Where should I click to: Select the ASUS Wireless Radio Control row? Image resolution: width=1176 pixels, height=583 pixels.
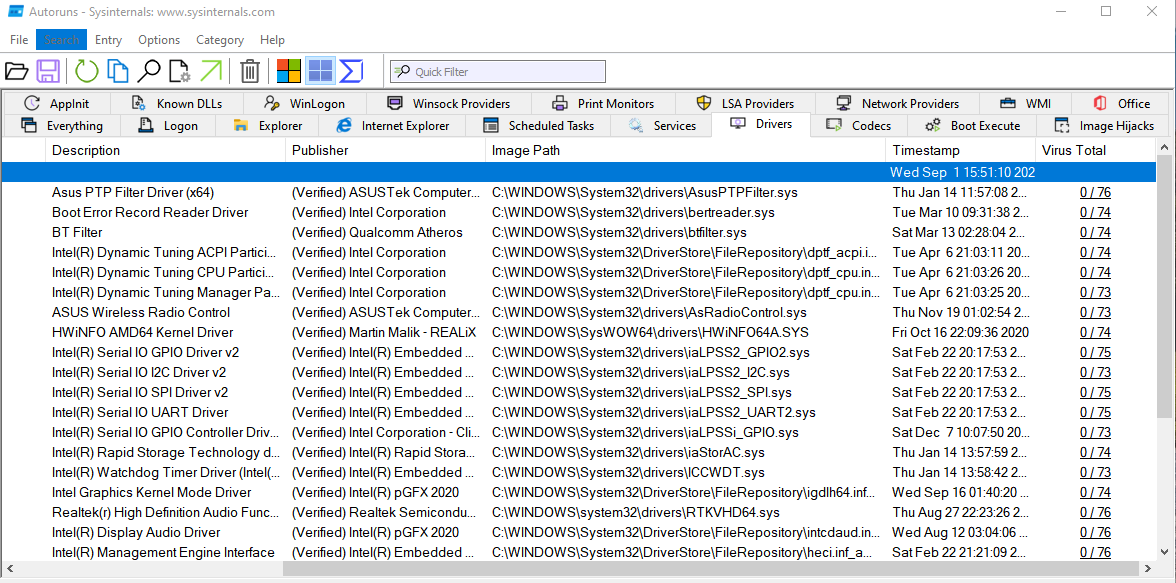pos(578,312)
